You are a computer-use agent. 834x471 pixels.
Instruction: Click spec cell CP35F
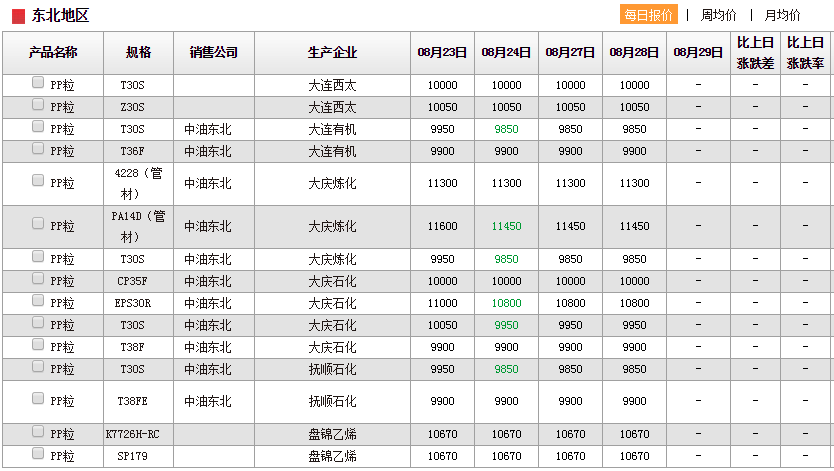coord(132,281)
